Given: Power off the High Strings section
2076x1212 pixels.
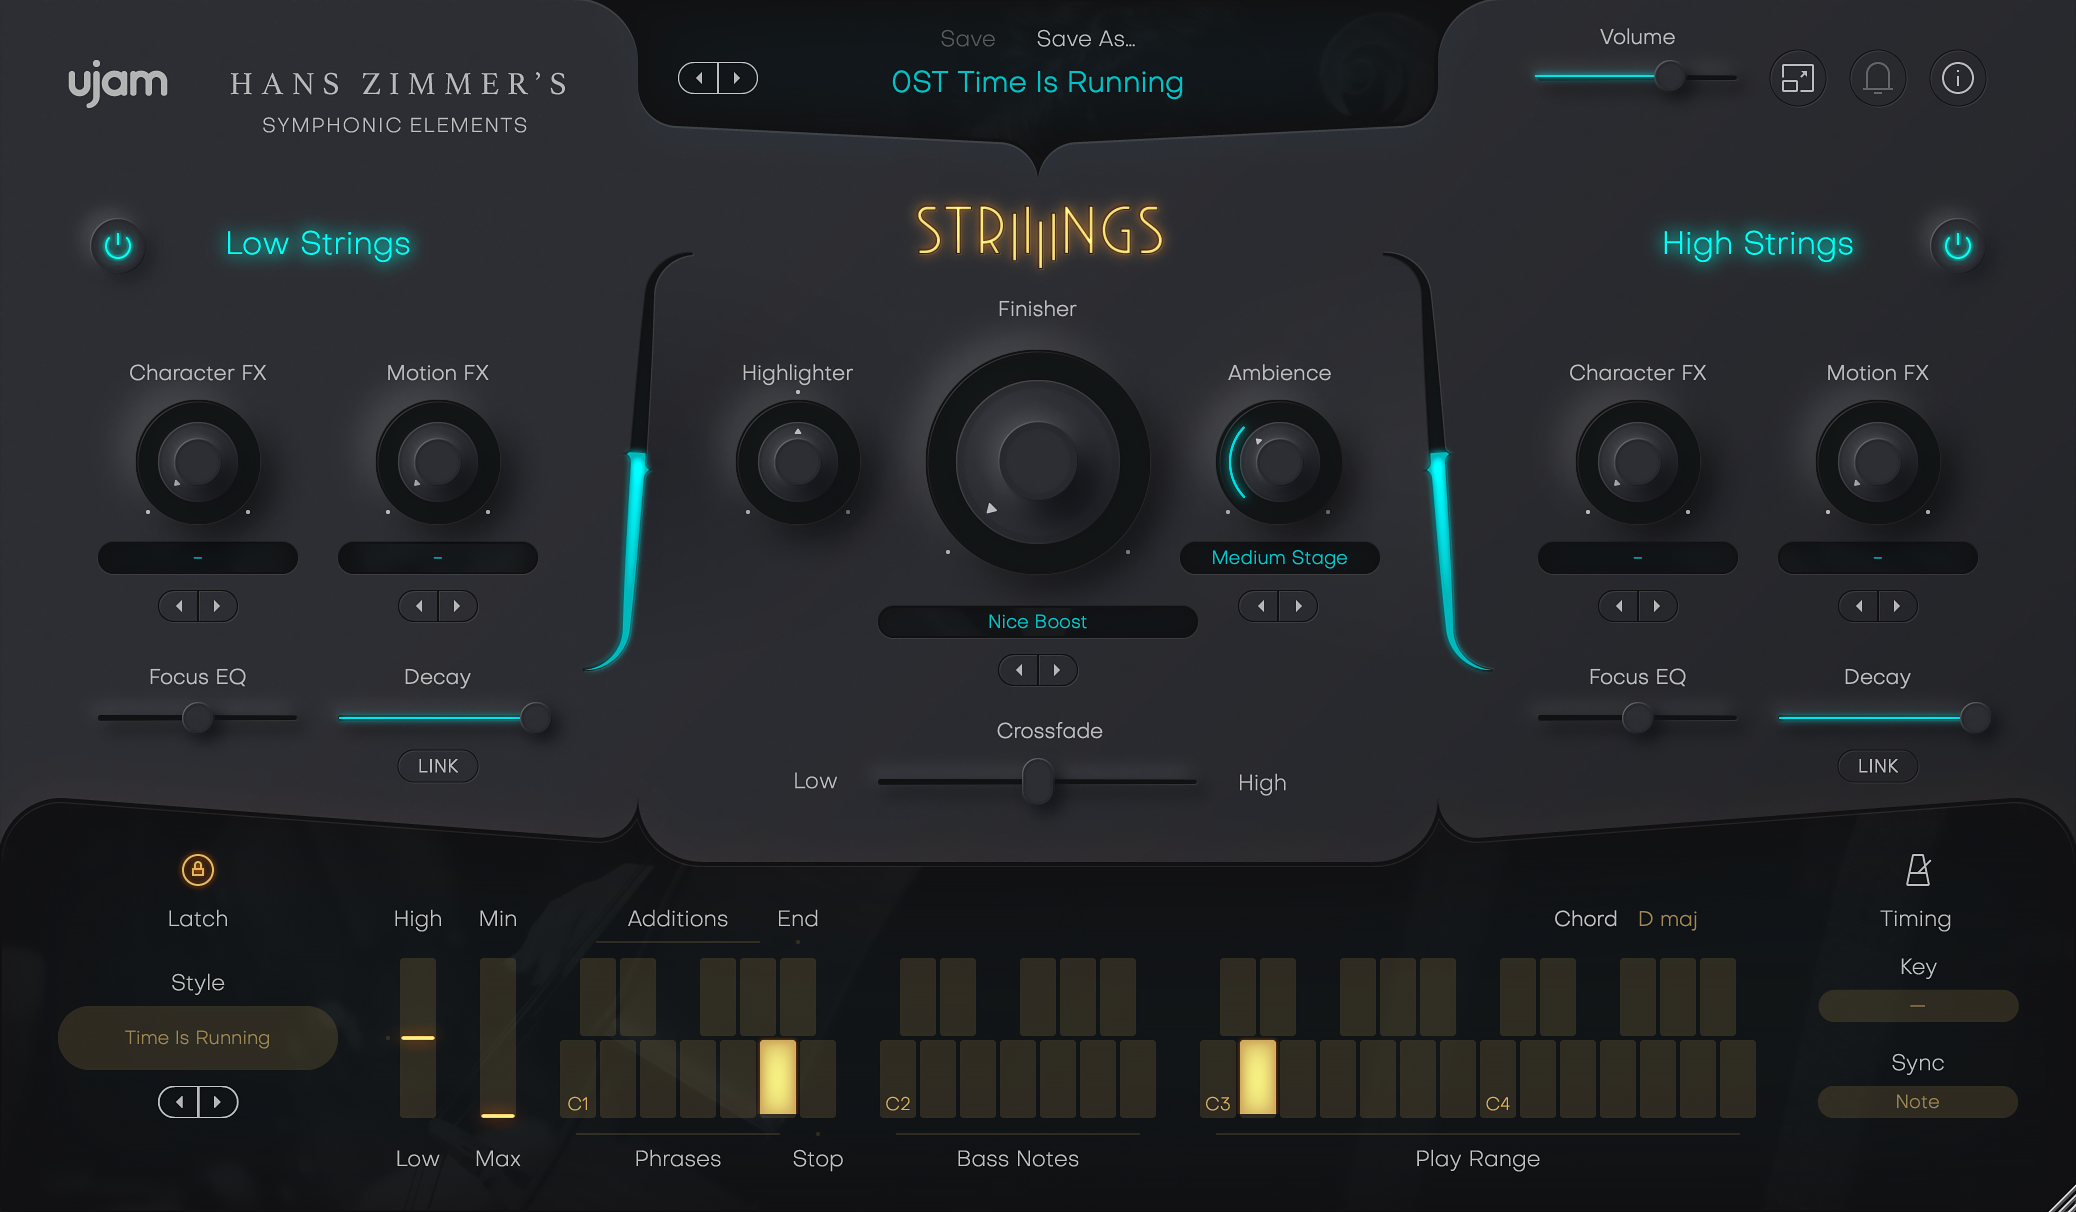Looking at the screenshot, I should tap(1957, 246).
